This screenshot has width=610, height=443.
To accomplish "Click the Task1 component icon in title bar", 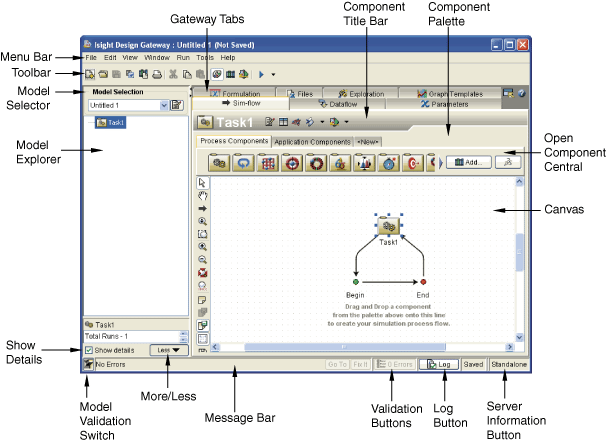I will 205,122.
